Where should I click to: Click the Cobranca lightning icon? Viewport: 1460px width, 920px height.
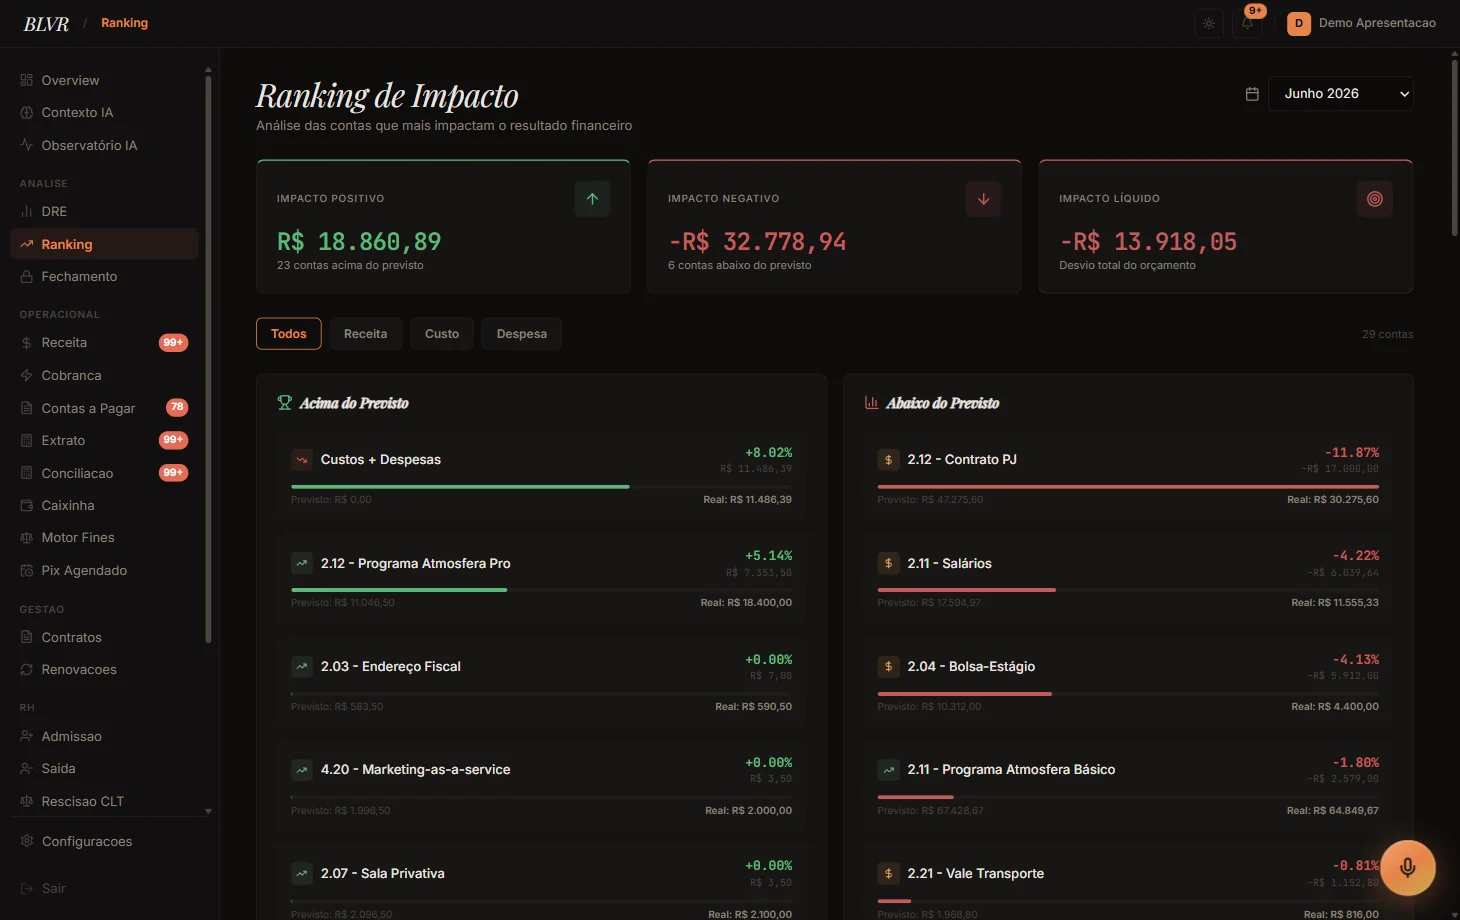[27, 376]
